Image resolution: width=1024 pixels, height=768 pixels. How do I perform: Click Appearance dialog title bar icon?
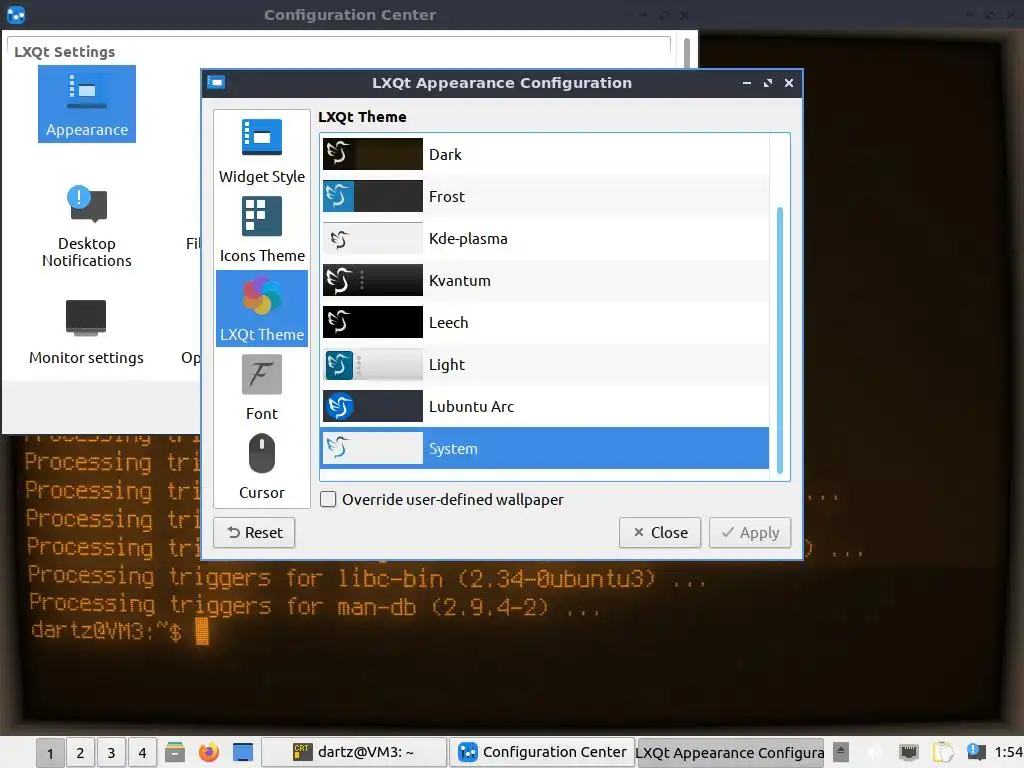click(216, 82)
